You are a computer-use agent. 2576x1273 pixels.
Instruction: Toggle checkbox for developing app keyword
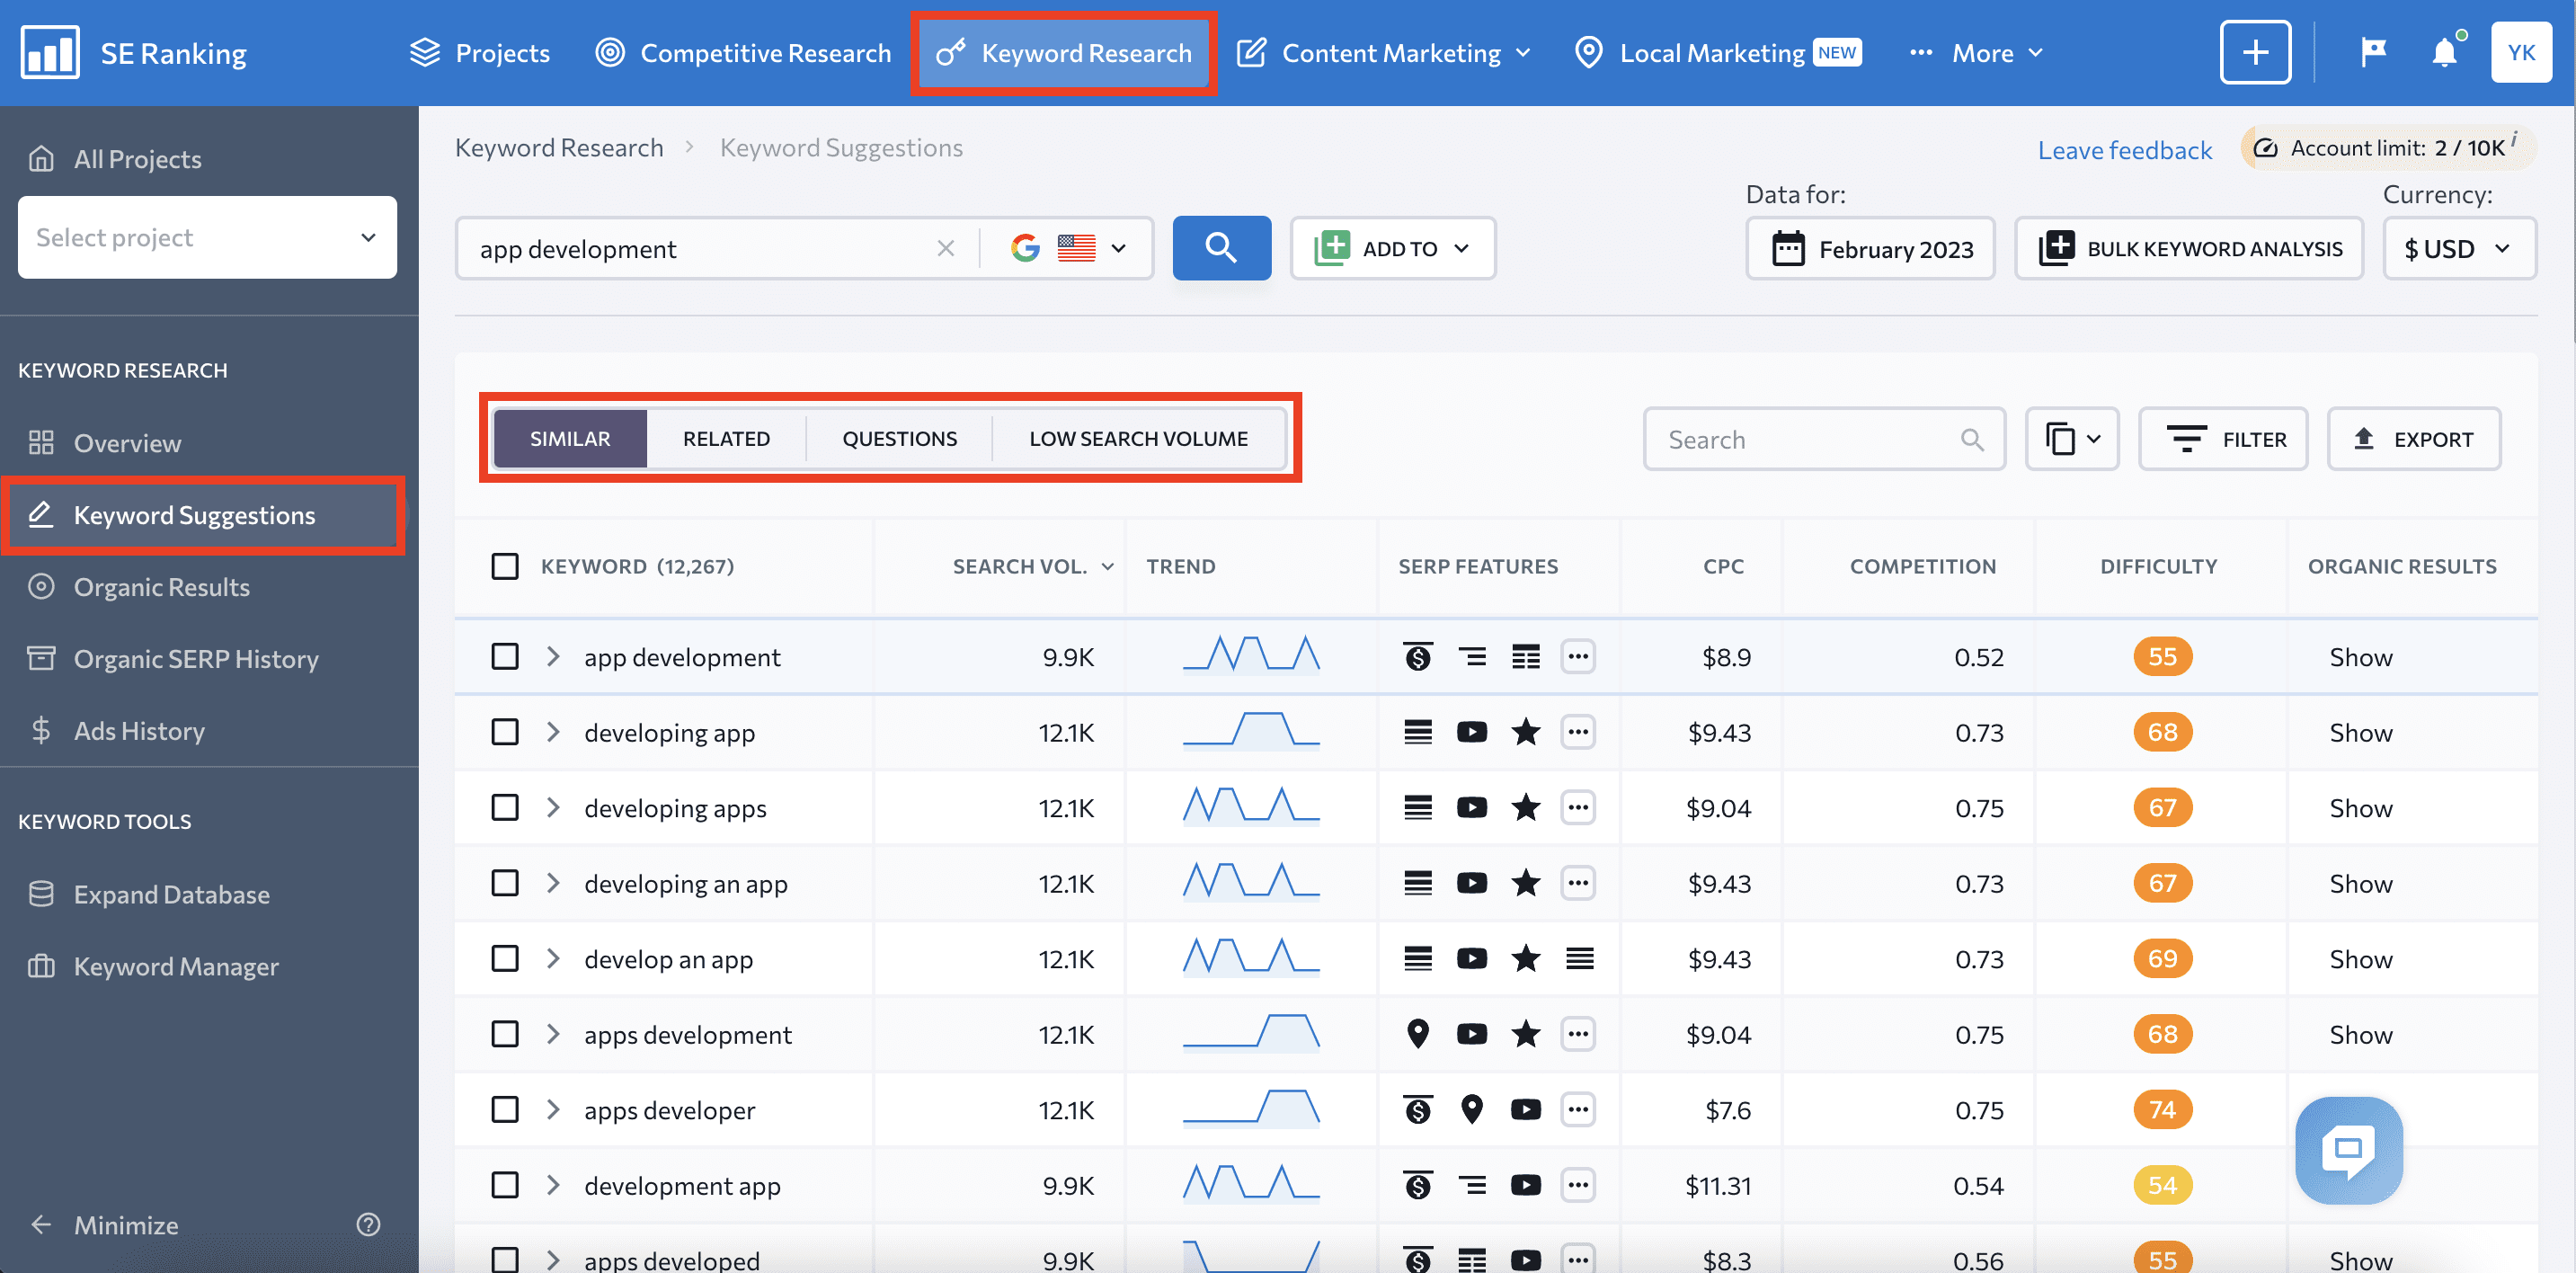[506, 731]
